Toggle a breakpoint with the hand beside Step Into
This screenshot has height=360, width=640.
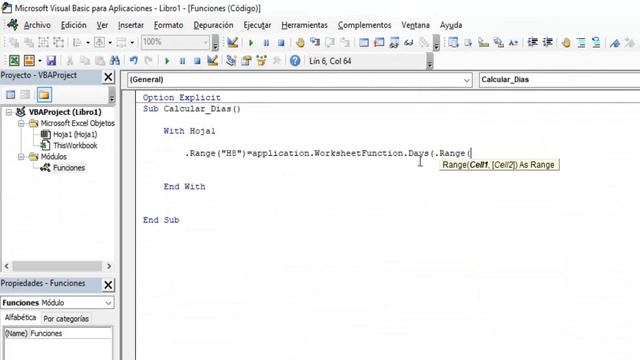[300, 42]
